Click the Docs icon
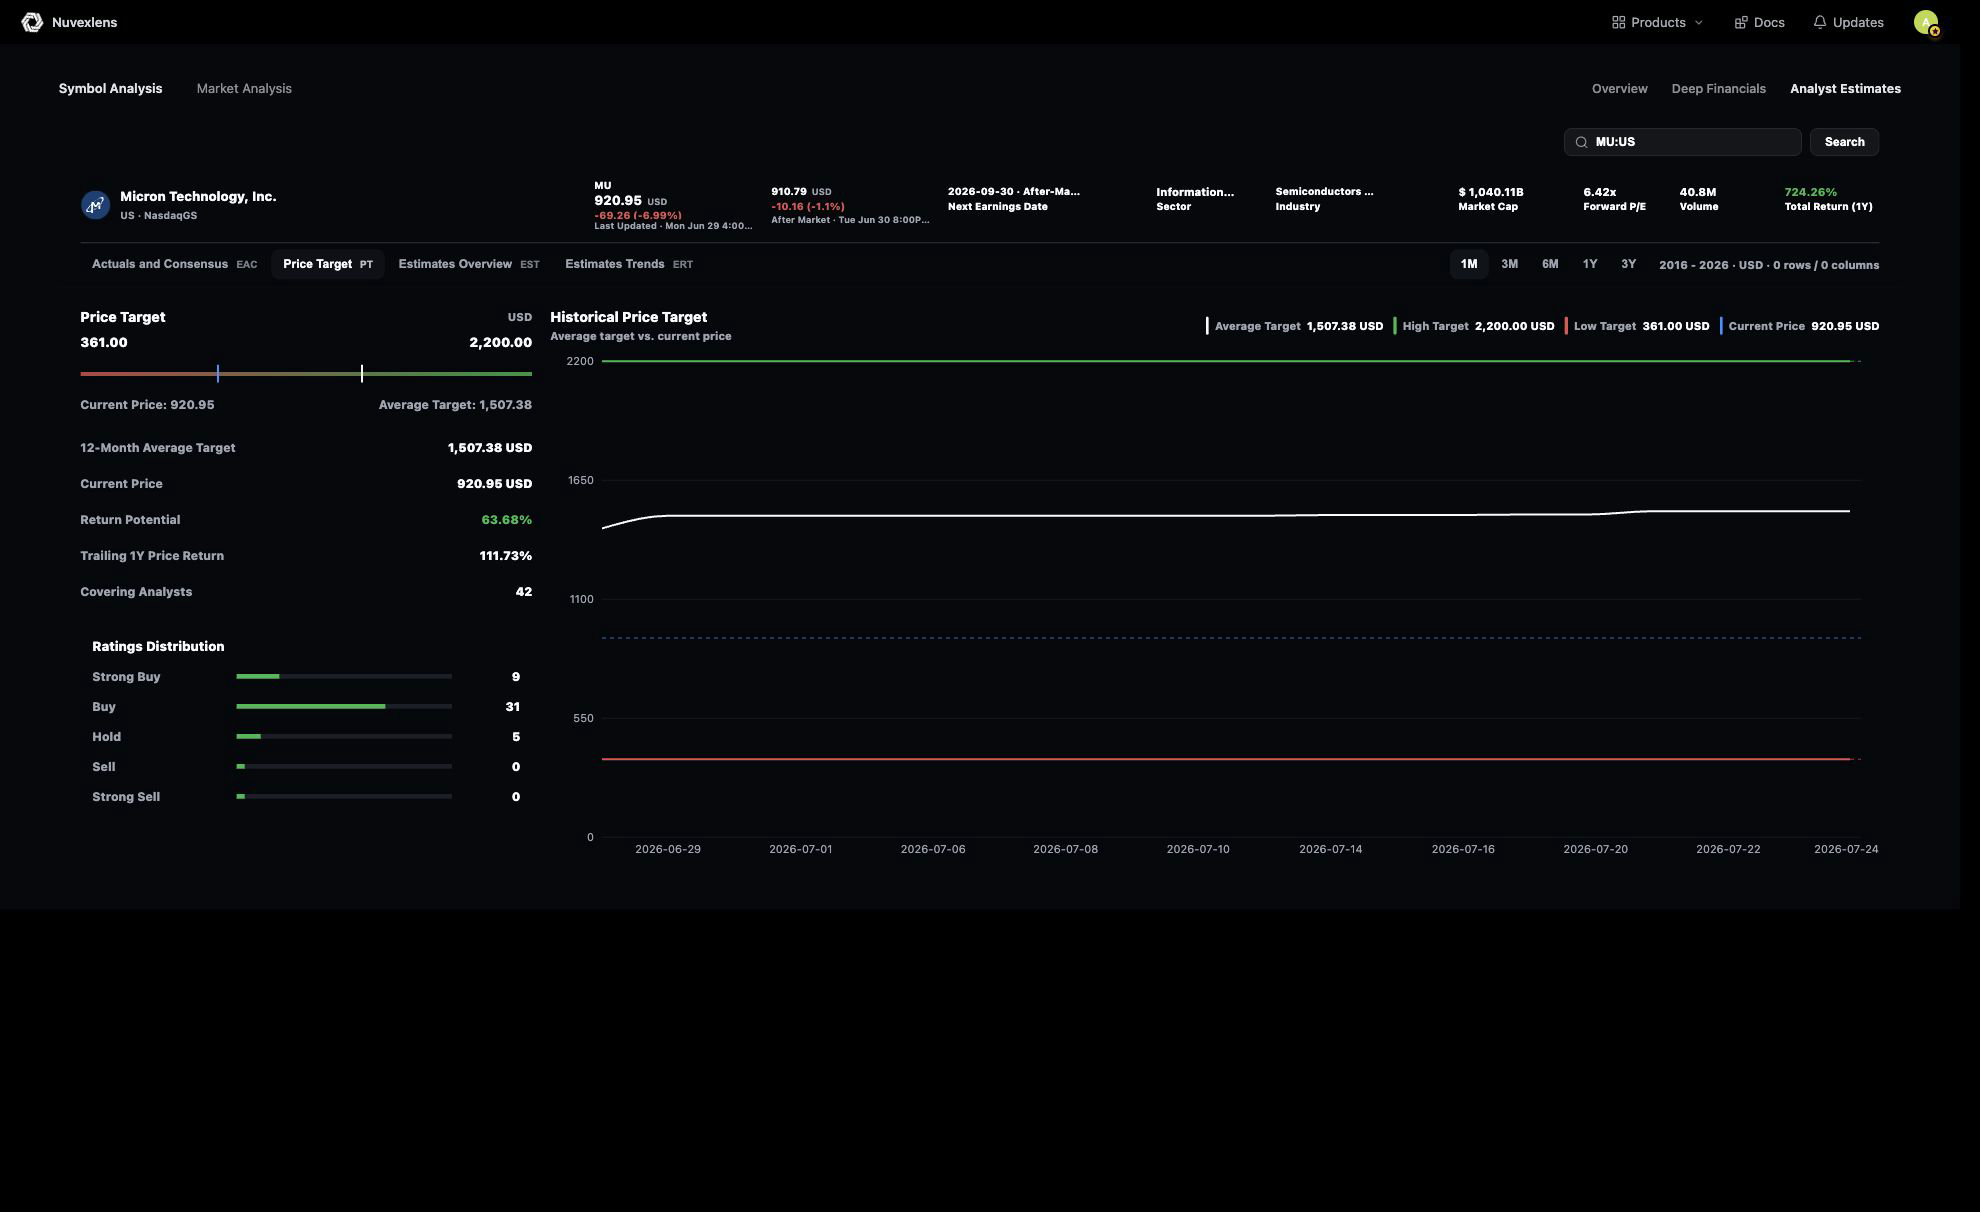Viewport: 1980px width, 1212px height. tap(1741, 22)
